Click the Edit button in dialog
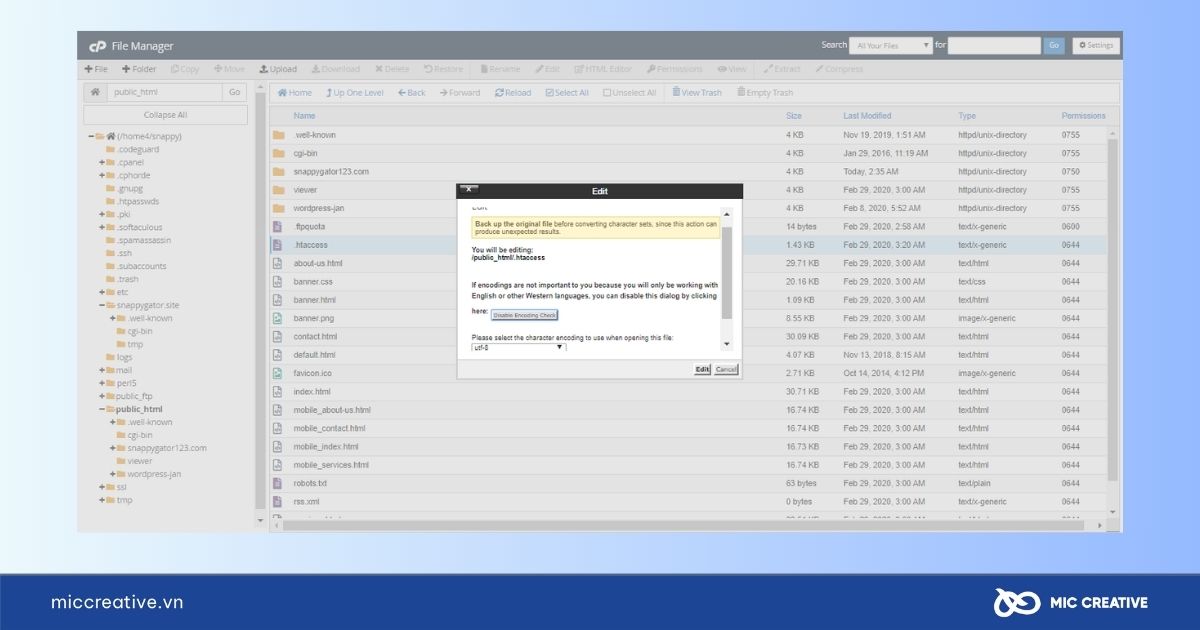The width and height of the screenshot is (1200, 630). coord(702,369)
